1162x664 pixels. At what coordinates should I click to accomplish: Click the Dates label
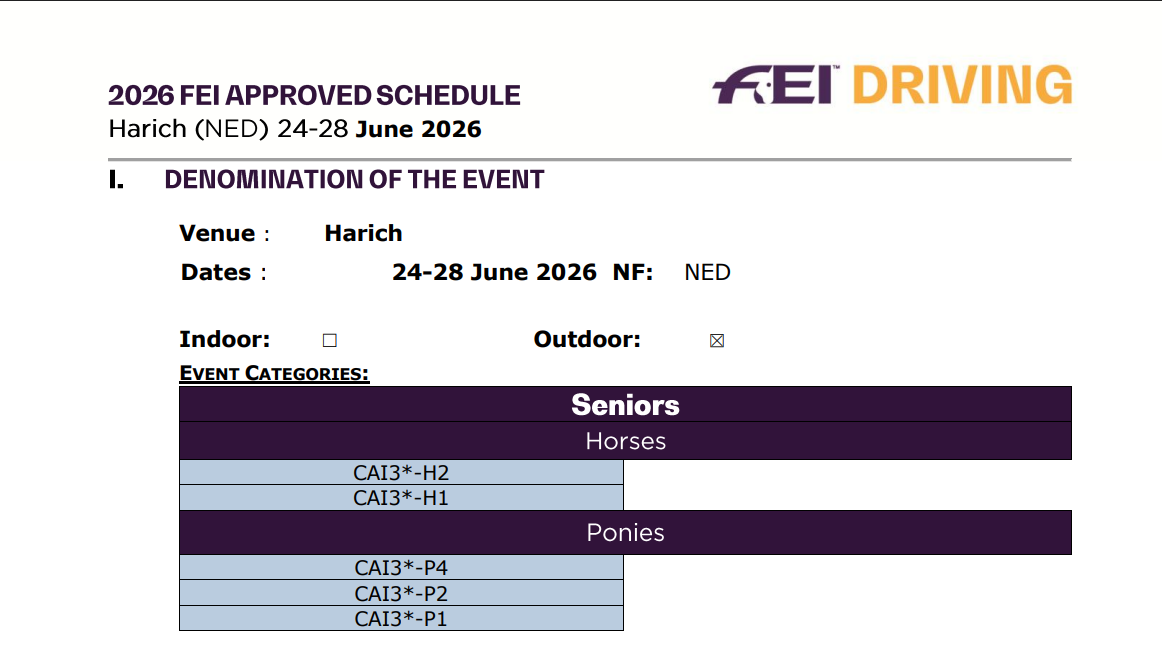(x=217, y=273)
